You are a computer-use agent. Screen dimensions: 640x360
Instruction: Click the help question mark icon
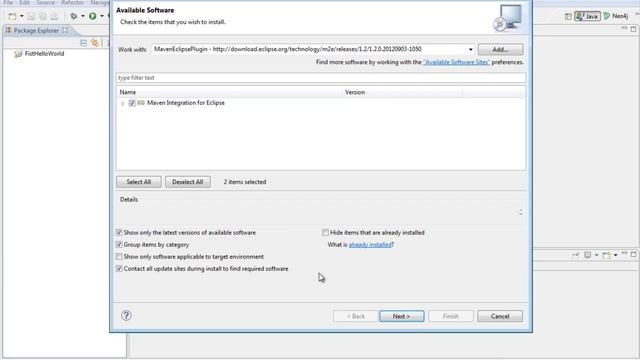126,315
